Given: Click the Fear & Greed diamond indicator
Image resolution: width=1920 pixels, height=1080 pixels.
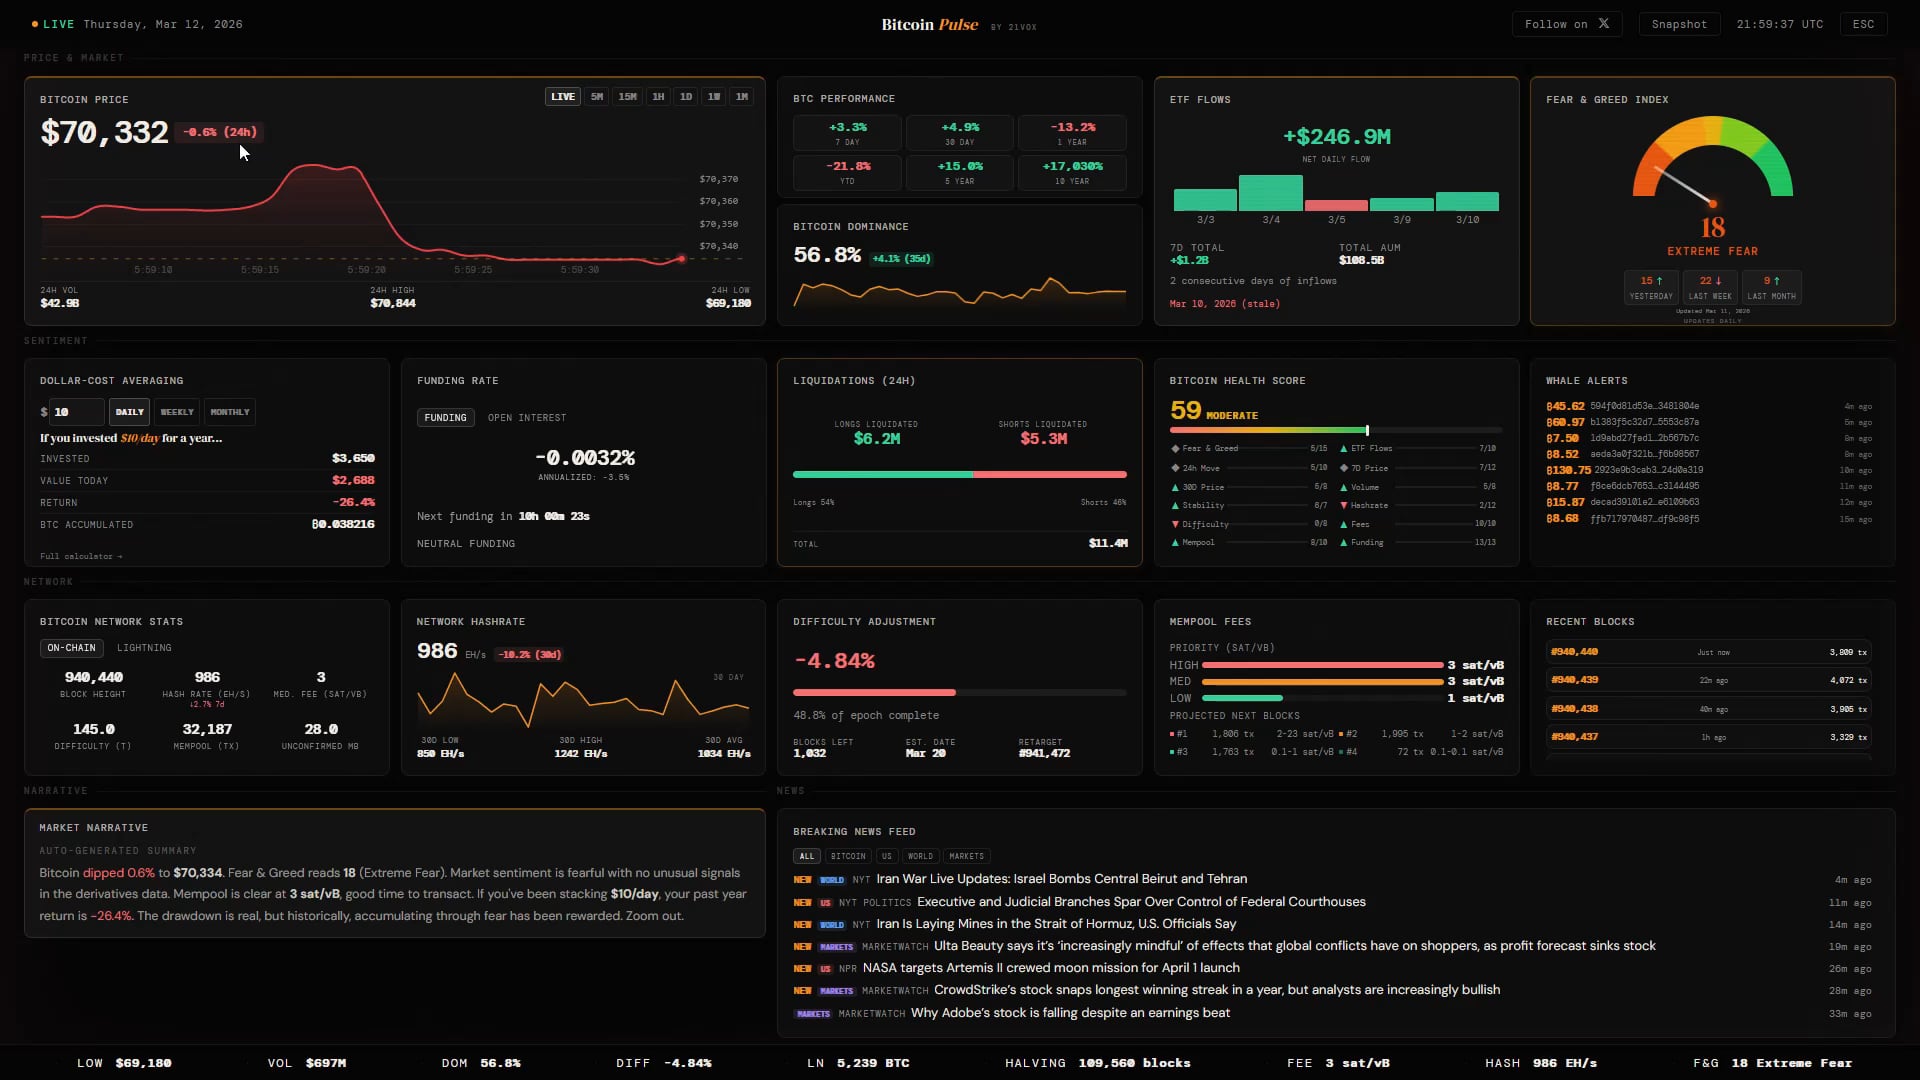Looking at the screenshot, I should [1175, 448].
